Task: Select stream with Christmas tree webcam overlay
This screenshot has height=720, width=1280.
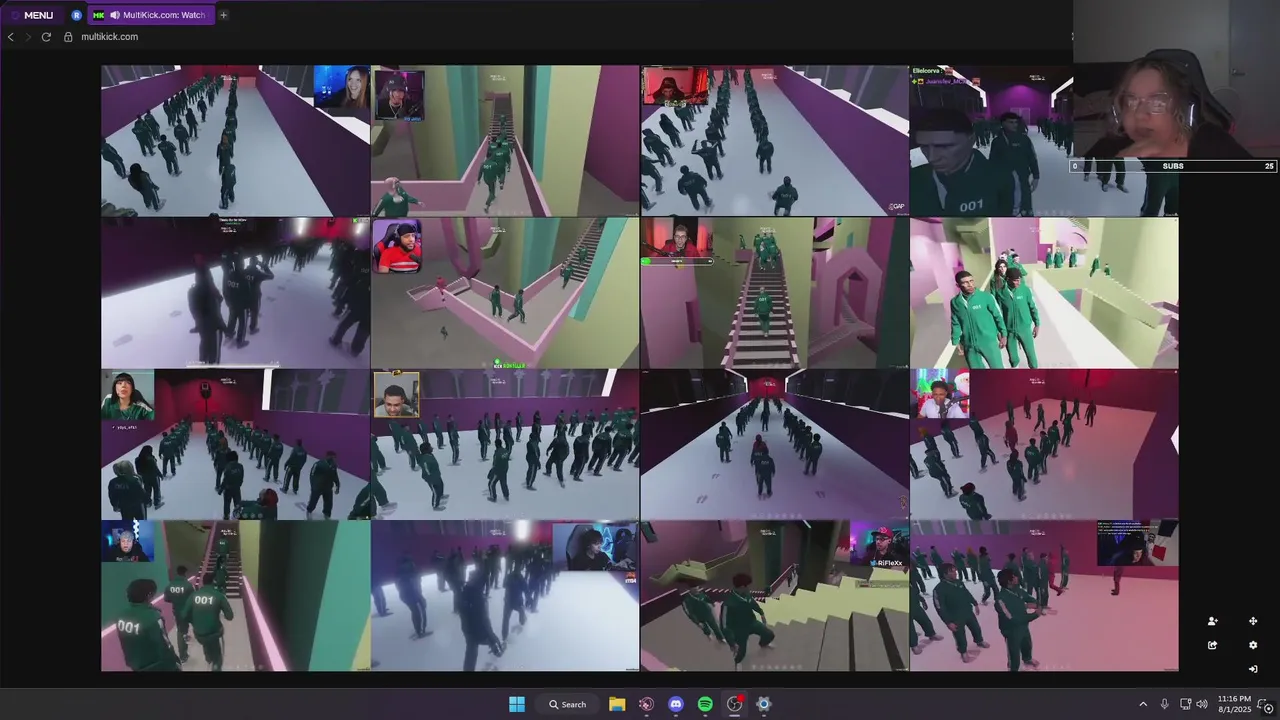Action: click(x=1044, y=445)
